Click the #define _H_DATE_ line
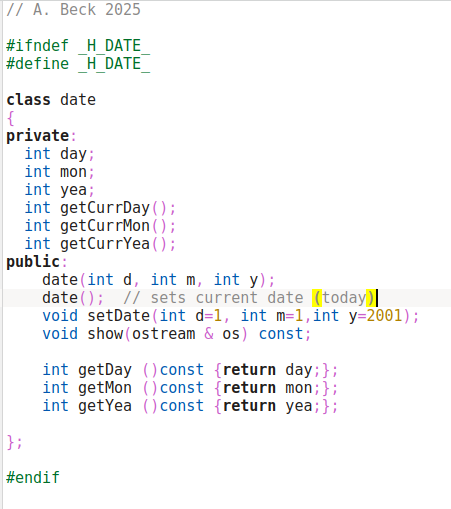The height and width of the screenshot is (509, 451). click(78, 64)
